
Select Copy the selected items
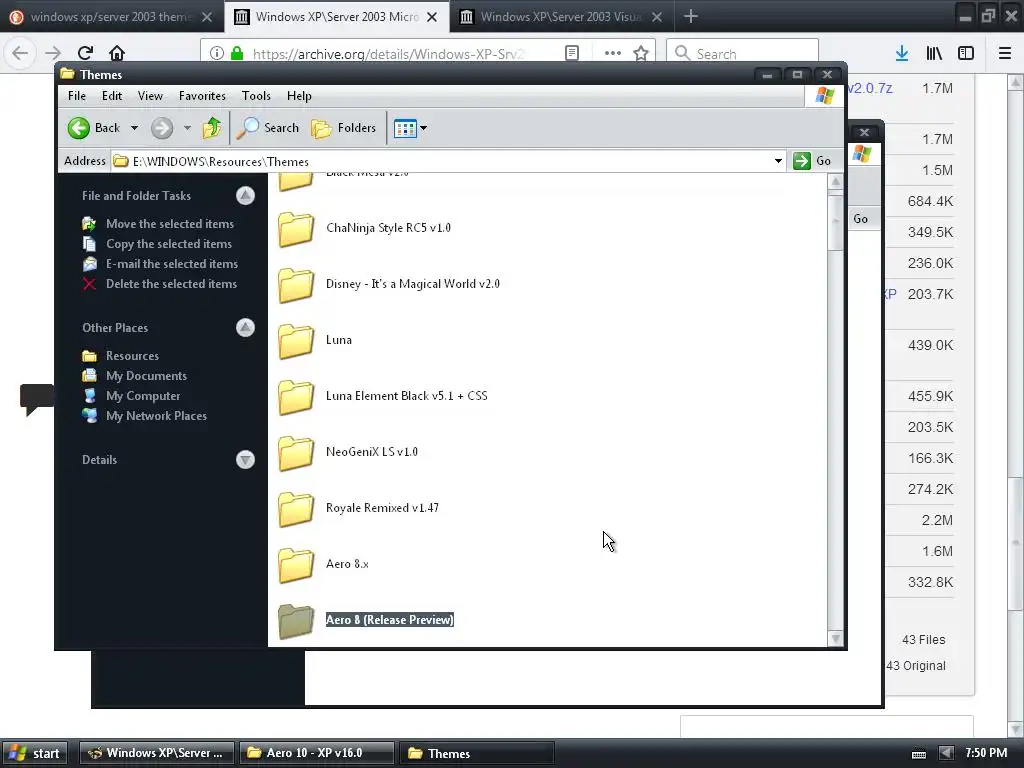[168, 244]
